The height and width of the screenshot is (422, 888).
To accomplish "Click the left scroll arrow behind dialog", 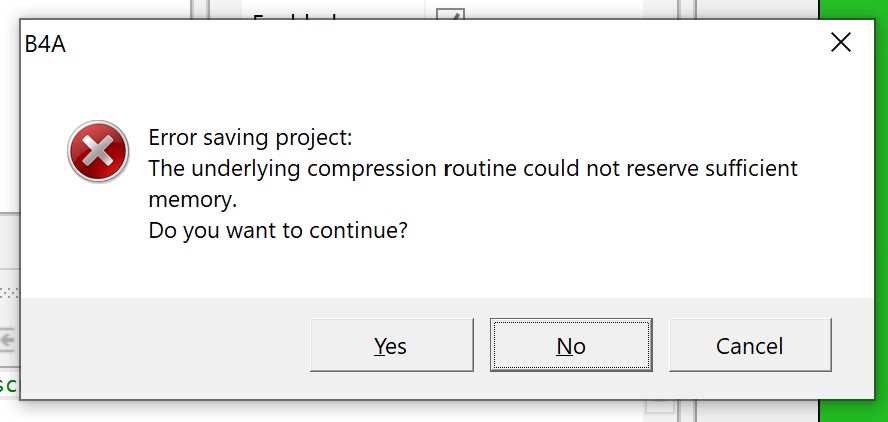I will tap(9, 340).
